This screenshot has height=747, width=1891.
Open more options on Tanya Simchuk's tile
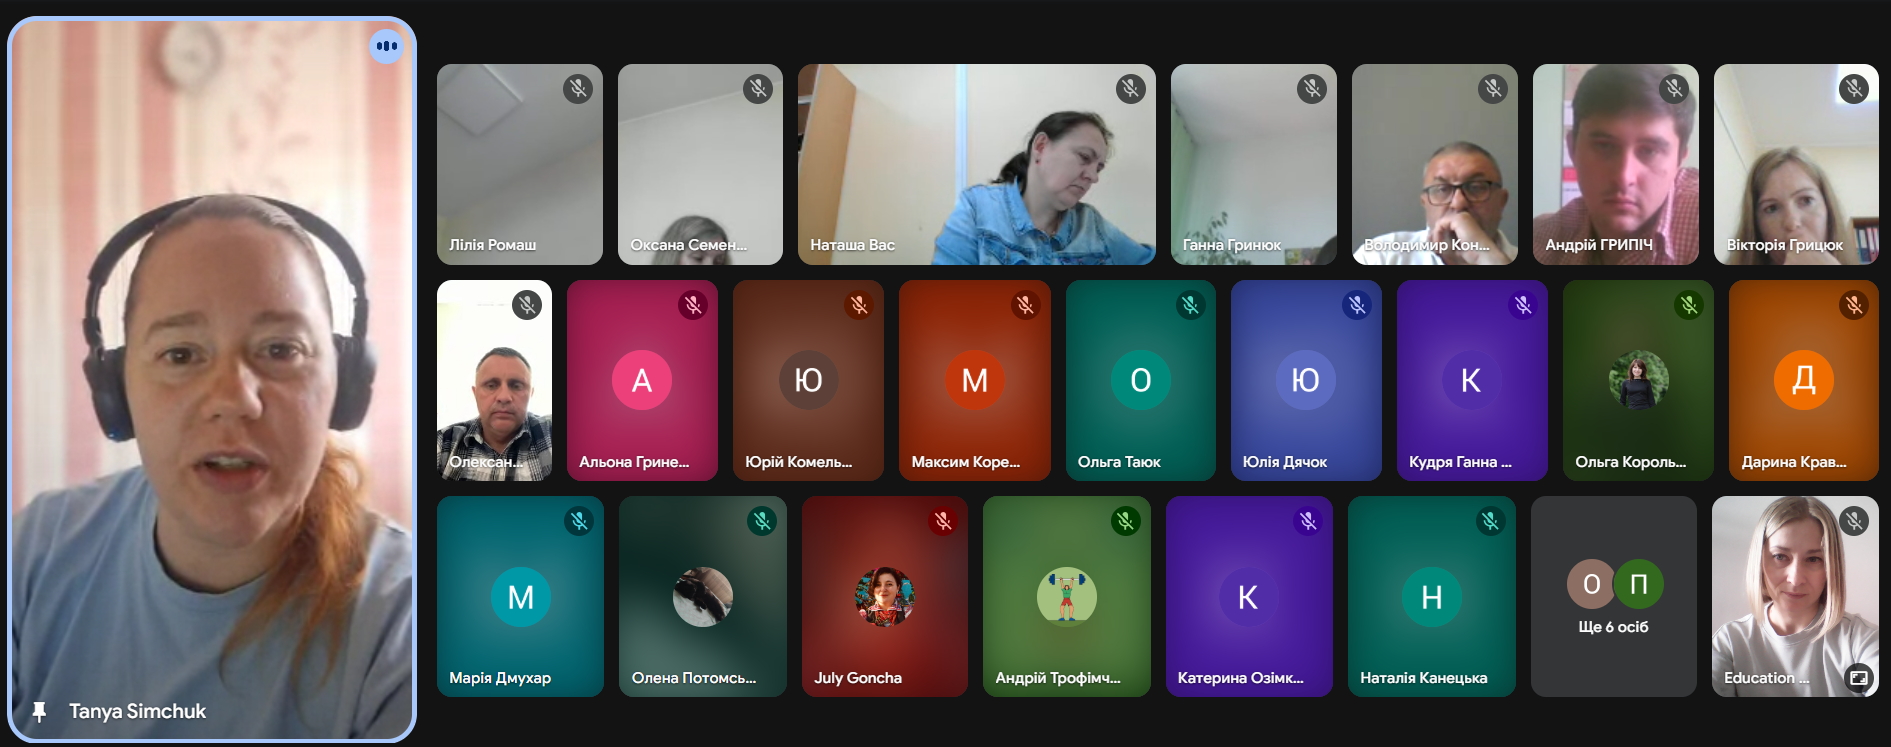(x=386, y=46)
